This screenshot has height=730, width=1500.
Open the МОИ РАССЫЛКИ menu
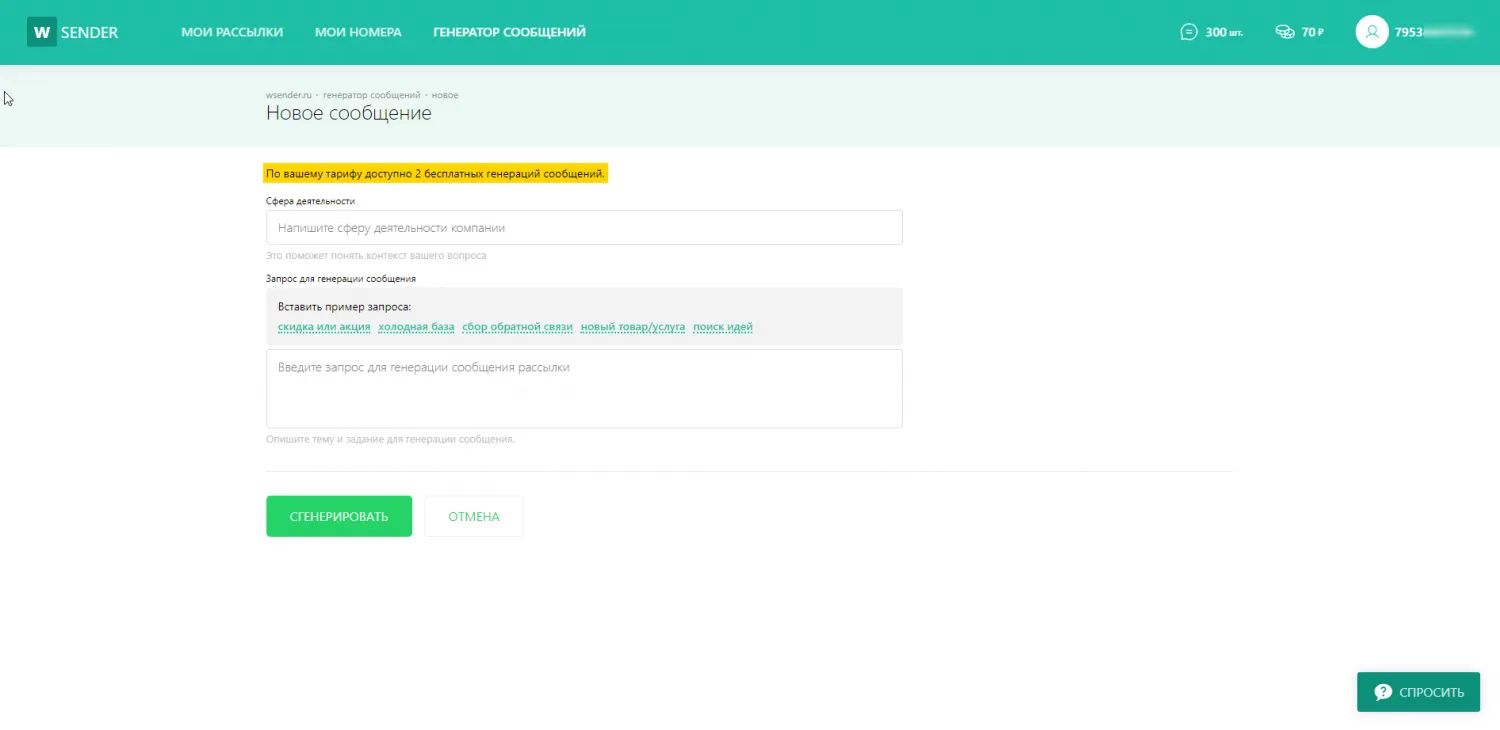coord(232,32)
